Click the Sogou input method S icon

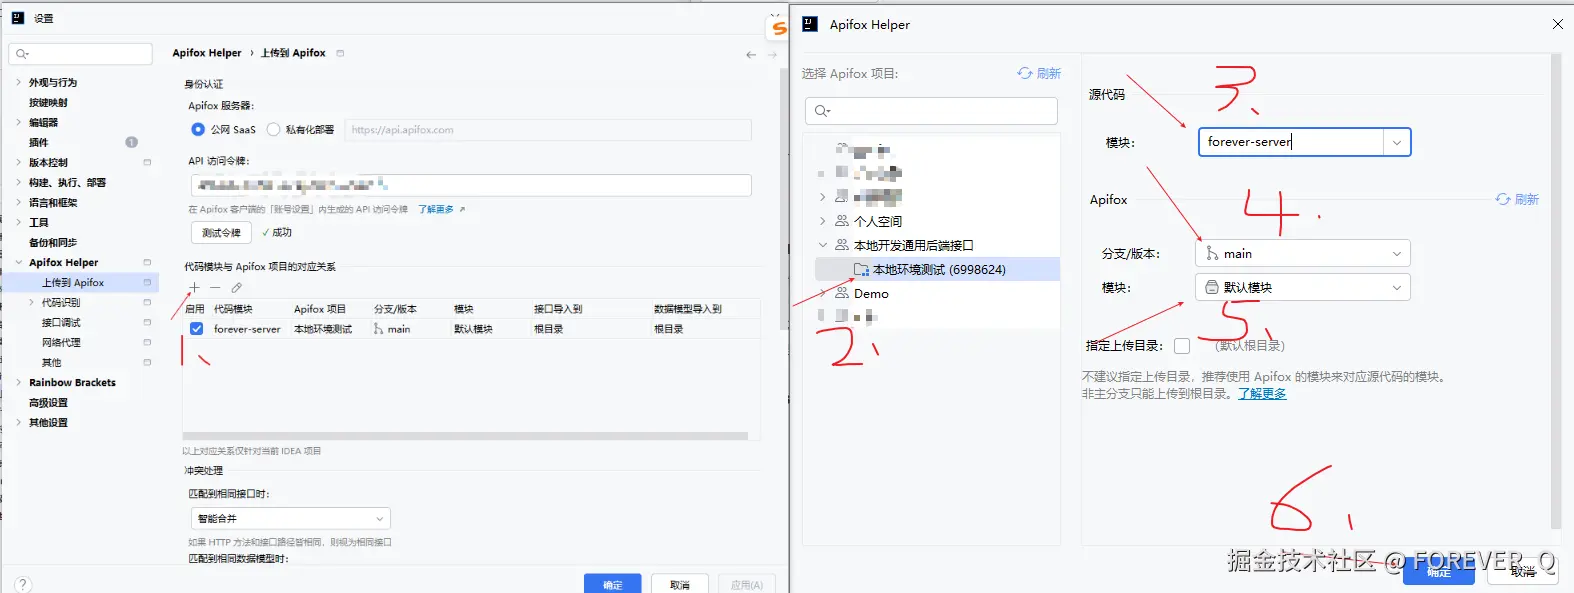[x=779, y=28]
